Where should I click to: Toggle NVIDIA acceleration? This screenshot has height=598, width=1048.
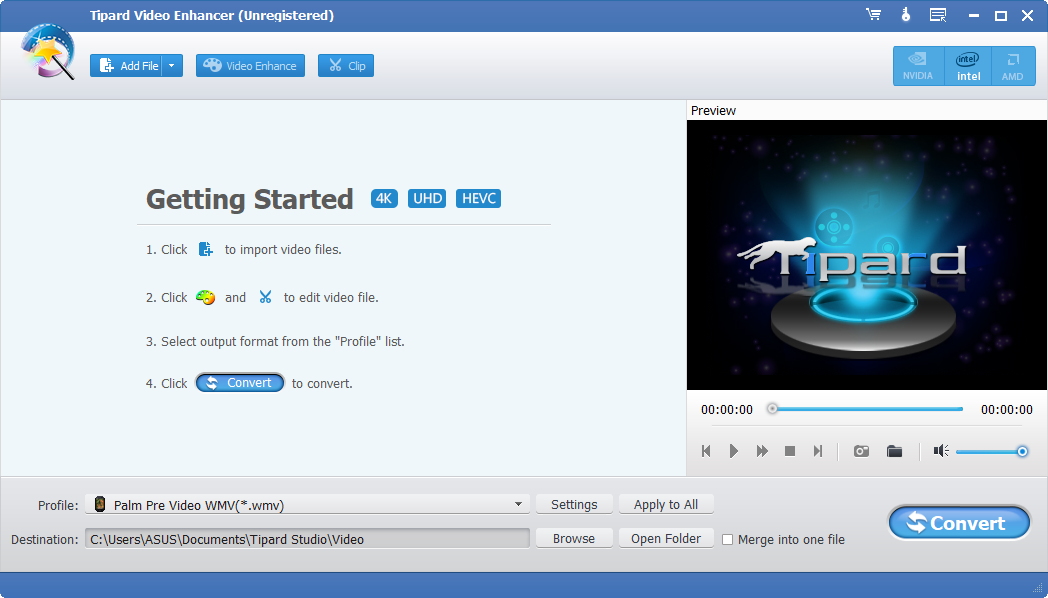pyautogui.click(x=918, y=66)
